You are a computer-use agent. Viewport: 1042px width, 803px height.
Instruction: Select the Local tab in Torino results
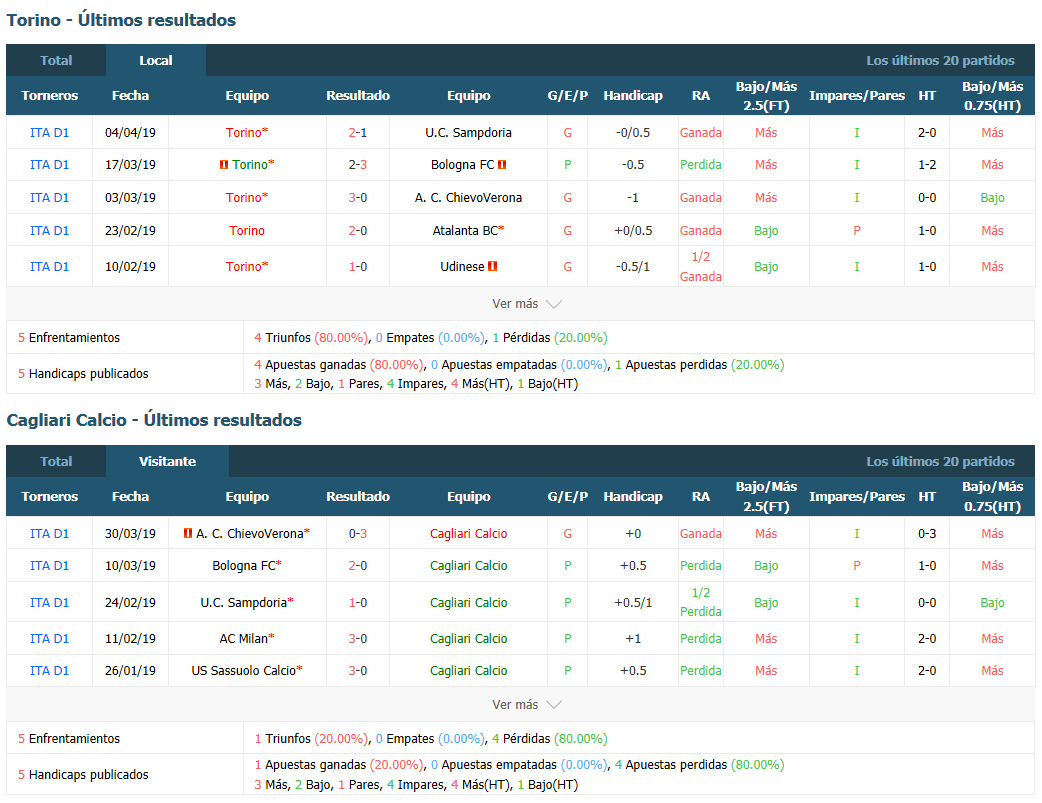156,60
